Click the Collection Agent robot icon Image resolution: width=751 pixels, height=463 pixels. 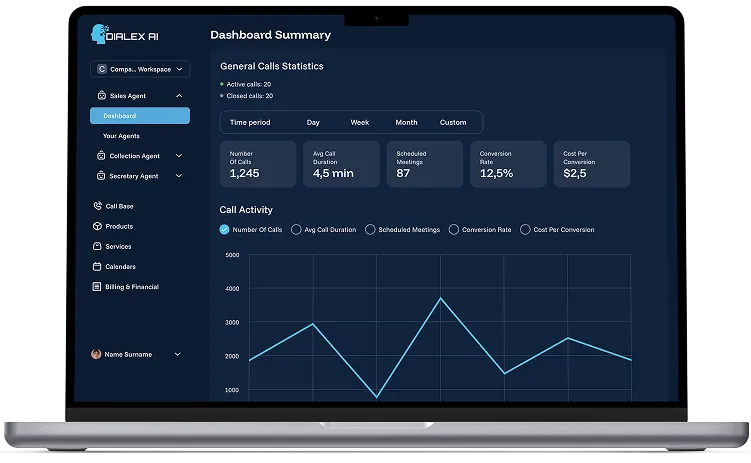[x=101, y=156]
